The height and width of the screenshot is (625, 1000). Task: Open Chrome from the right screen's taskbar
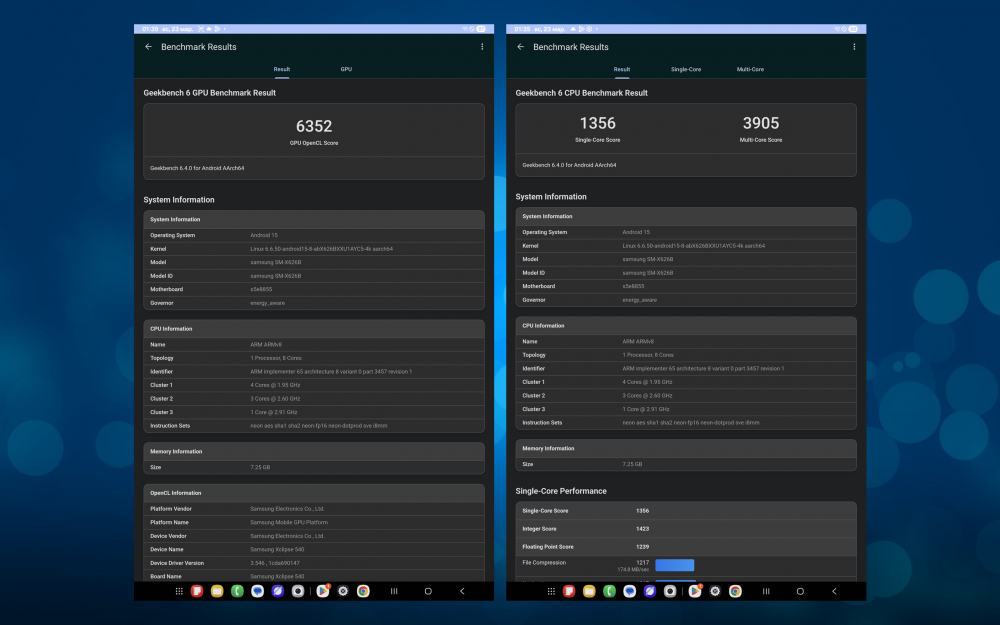coord(735,591)
